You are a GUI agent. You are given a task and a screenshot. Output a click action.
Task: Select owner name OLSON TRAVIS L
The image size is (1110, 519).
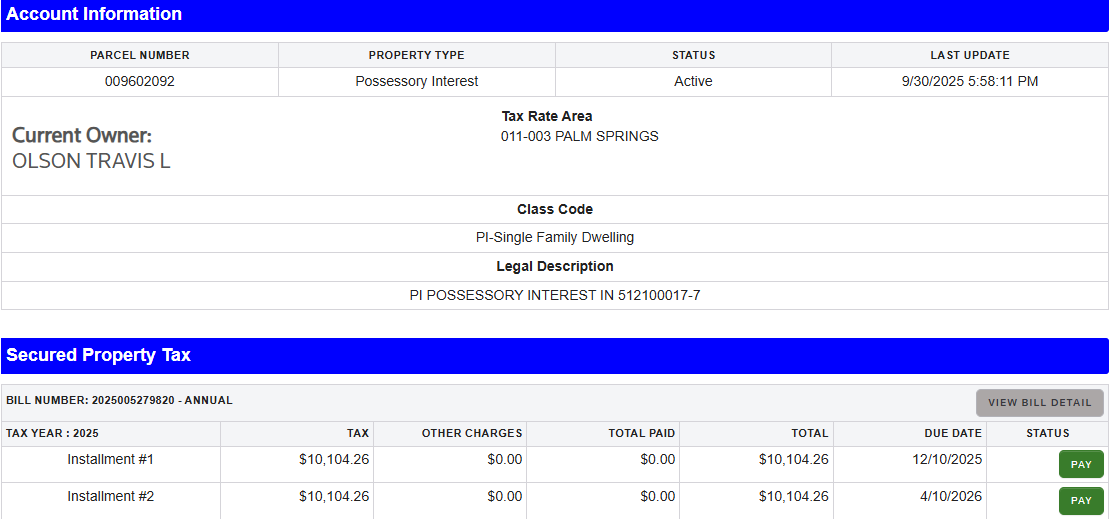[91, 161]
